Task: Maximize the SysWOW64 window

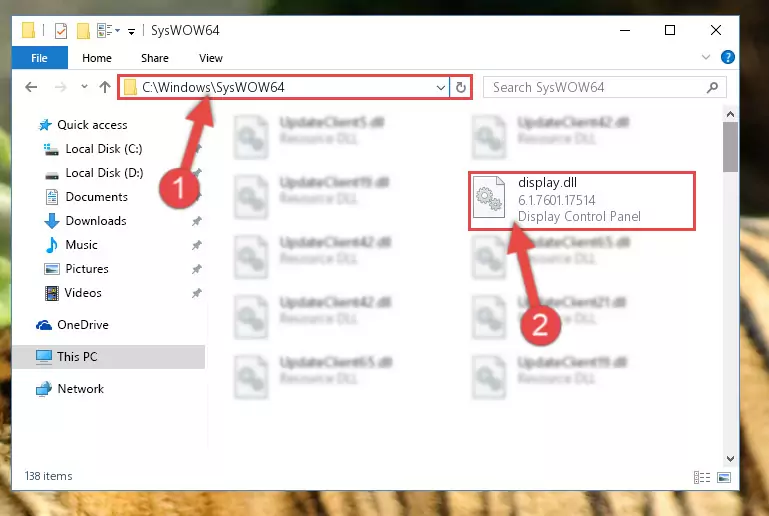Action: 670,30
